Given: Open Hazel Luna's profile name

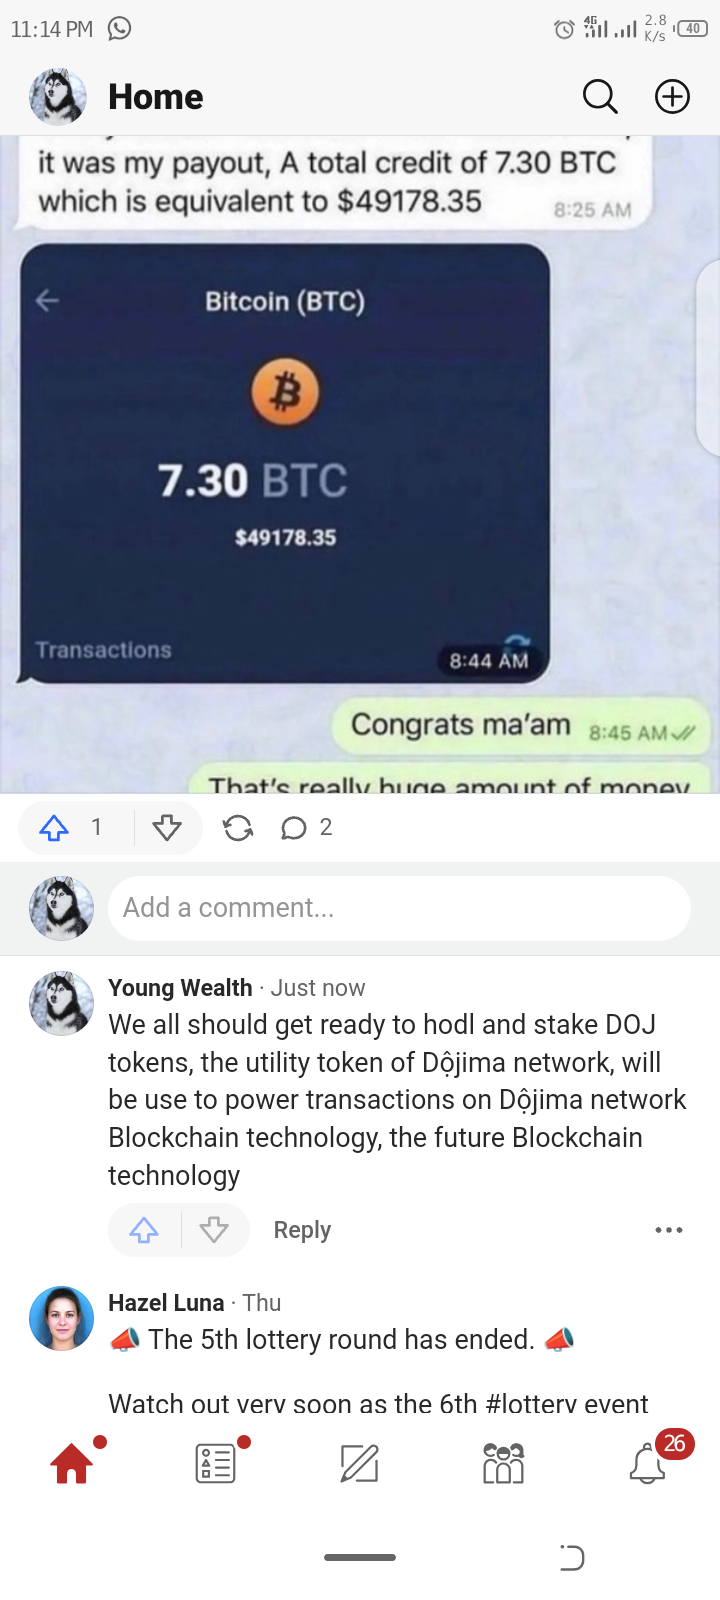Looking at the screenshot, I should pyautogui.click(x=166, y=1303).
